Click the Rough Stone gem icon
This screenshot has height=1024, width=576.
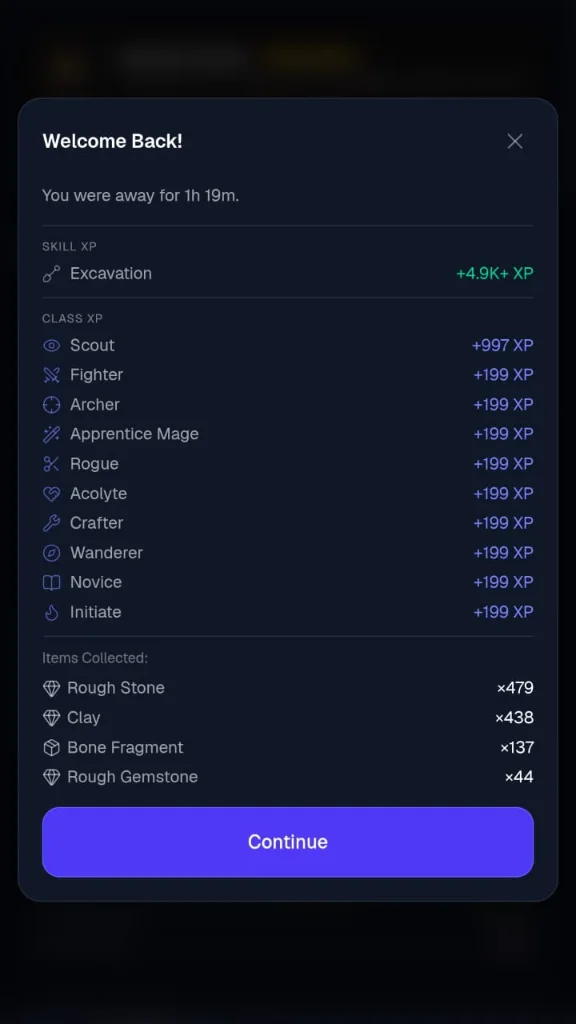52,688
